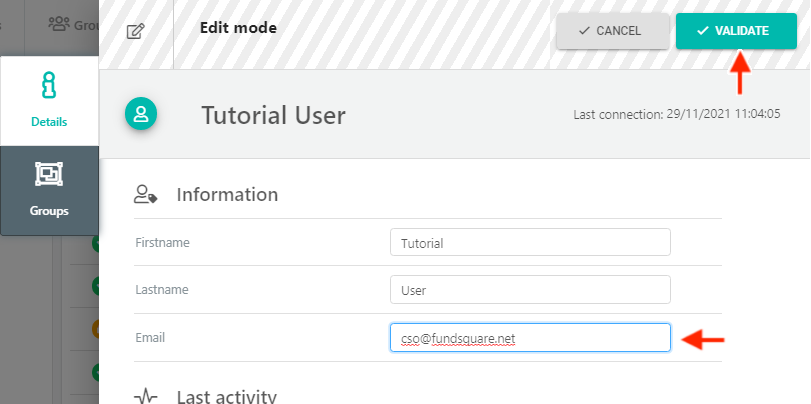Focus the Firstname field containing Tutorial
811x404 pixels.
pos(530,242)
